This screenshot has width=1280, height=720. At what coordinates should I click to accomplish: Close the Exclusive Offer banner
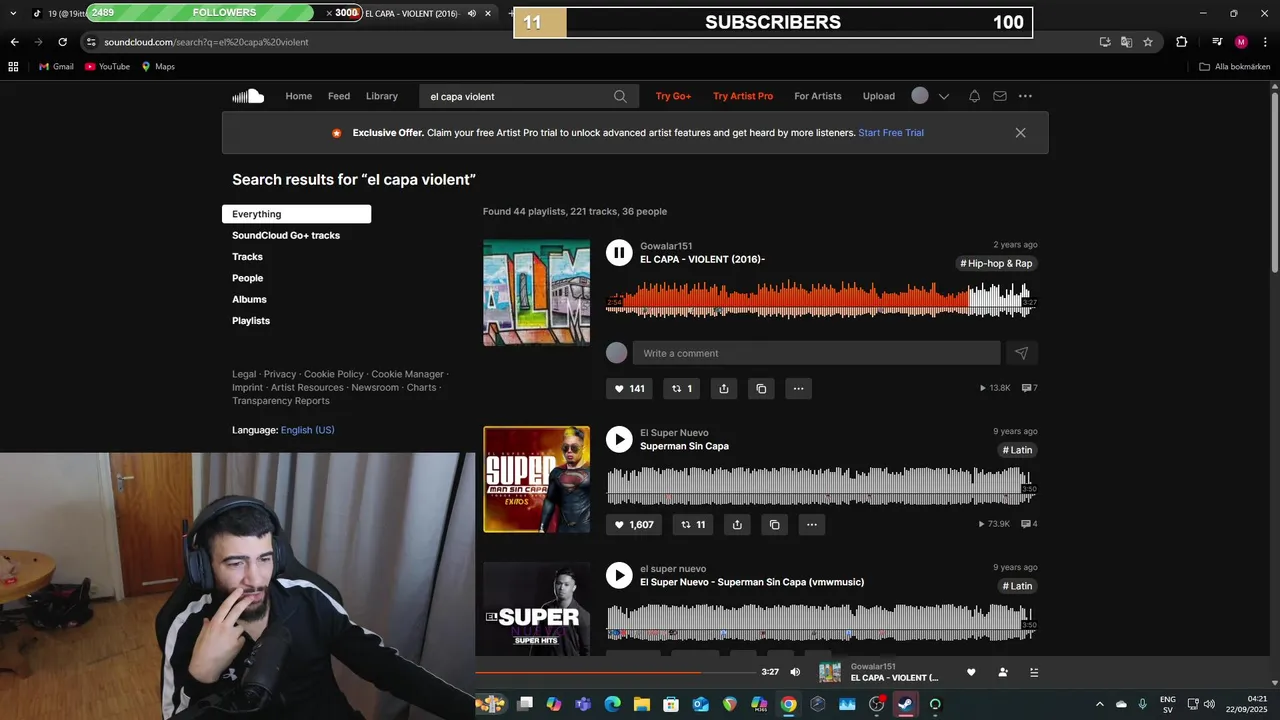(1020, 133)
